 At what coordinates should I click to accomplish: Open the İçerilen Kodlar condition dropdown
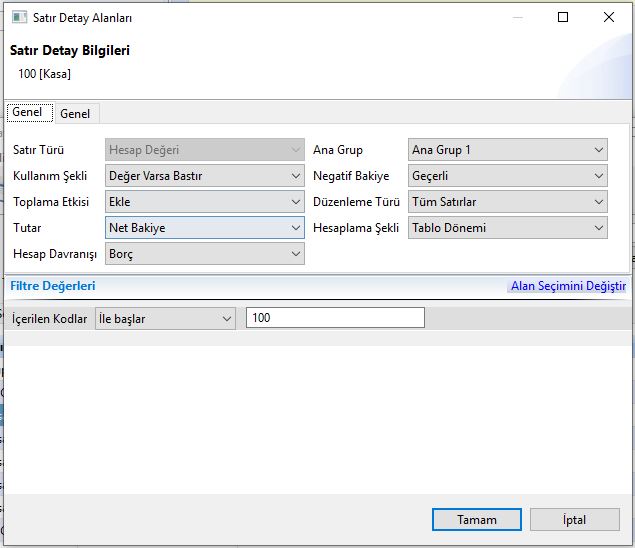(165, 318)
